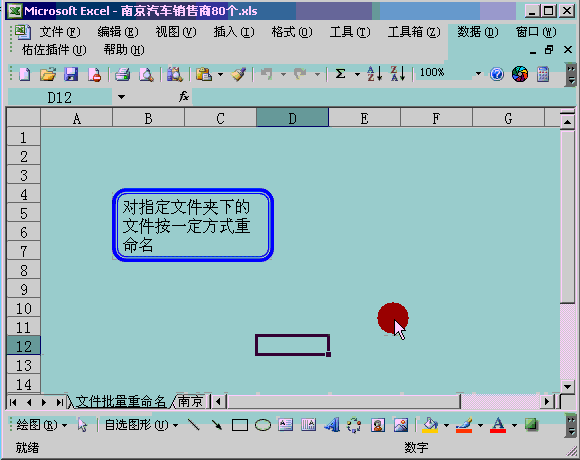Click the Sort Descending Z-A icon
The width and height of the screenshot is (580, 460).
pyautogui.click(x=398, y=74)
